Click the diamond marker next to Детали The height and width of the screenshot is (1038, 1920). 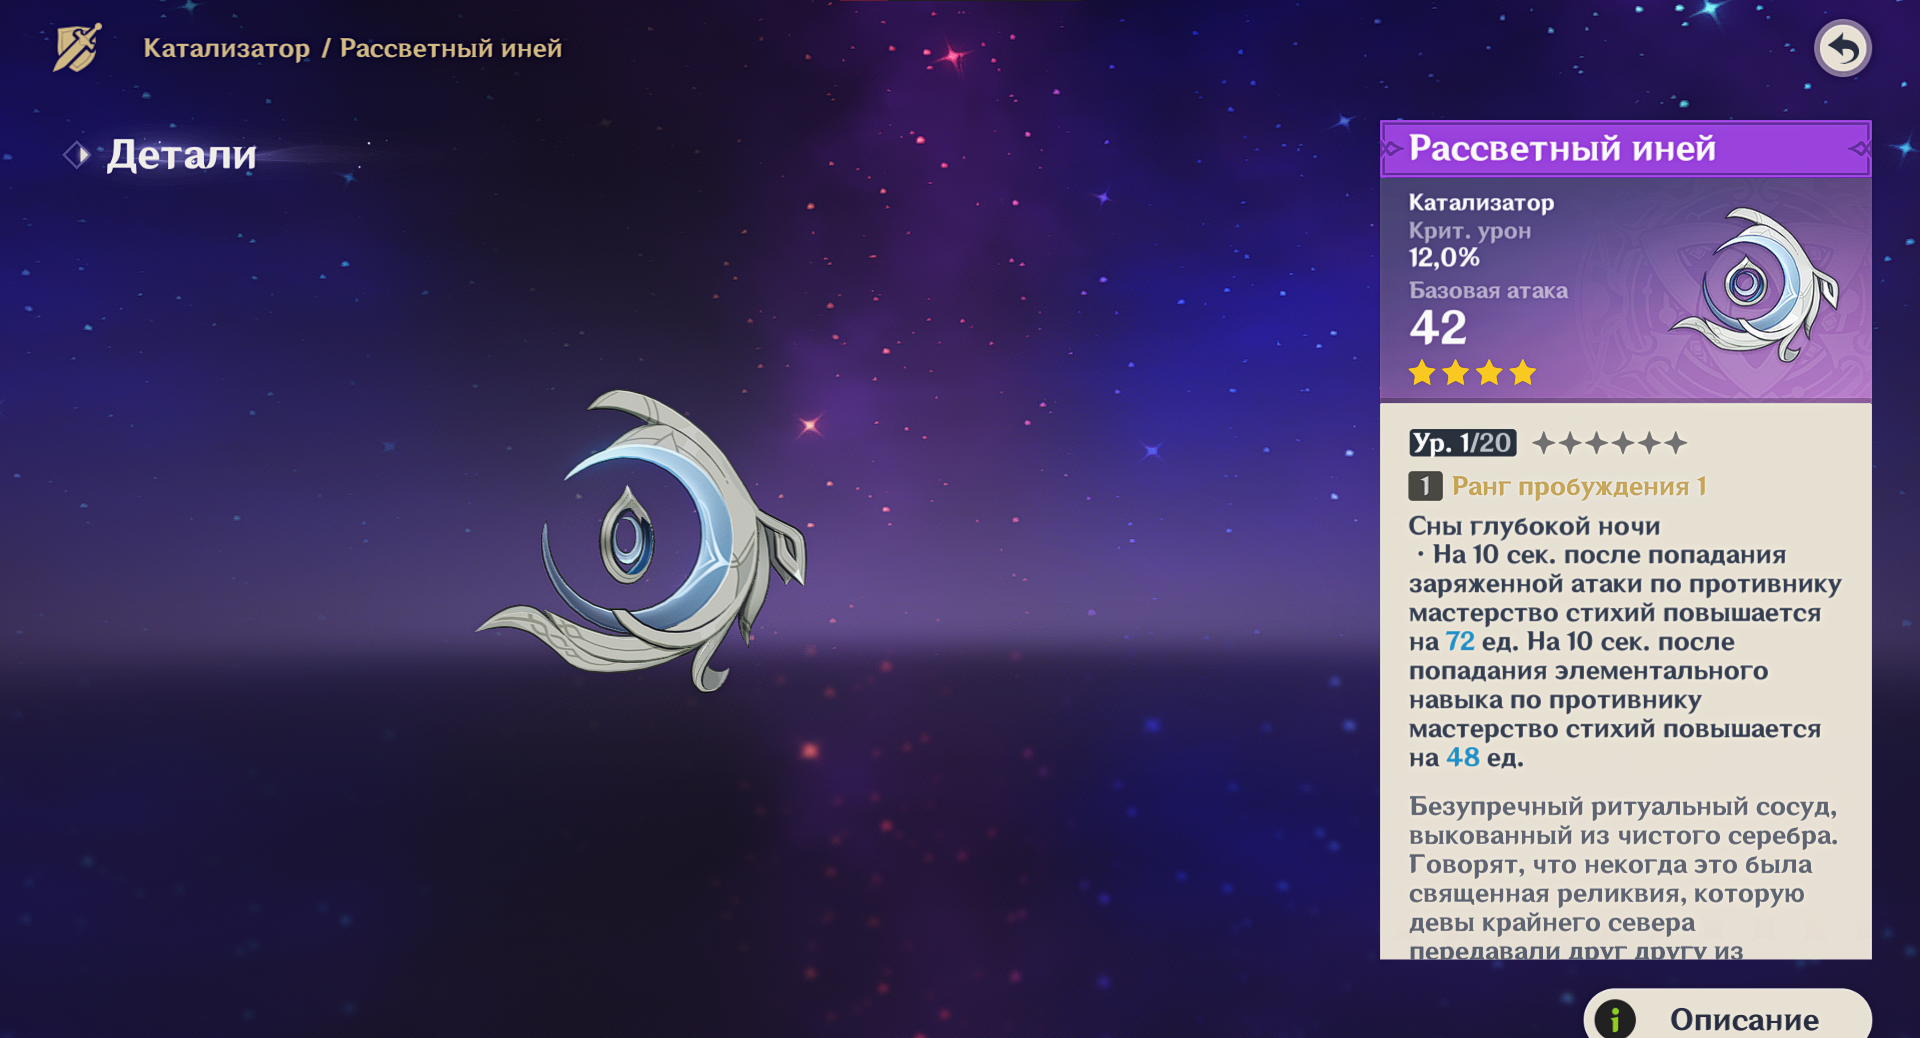click(x=77, y=155)
